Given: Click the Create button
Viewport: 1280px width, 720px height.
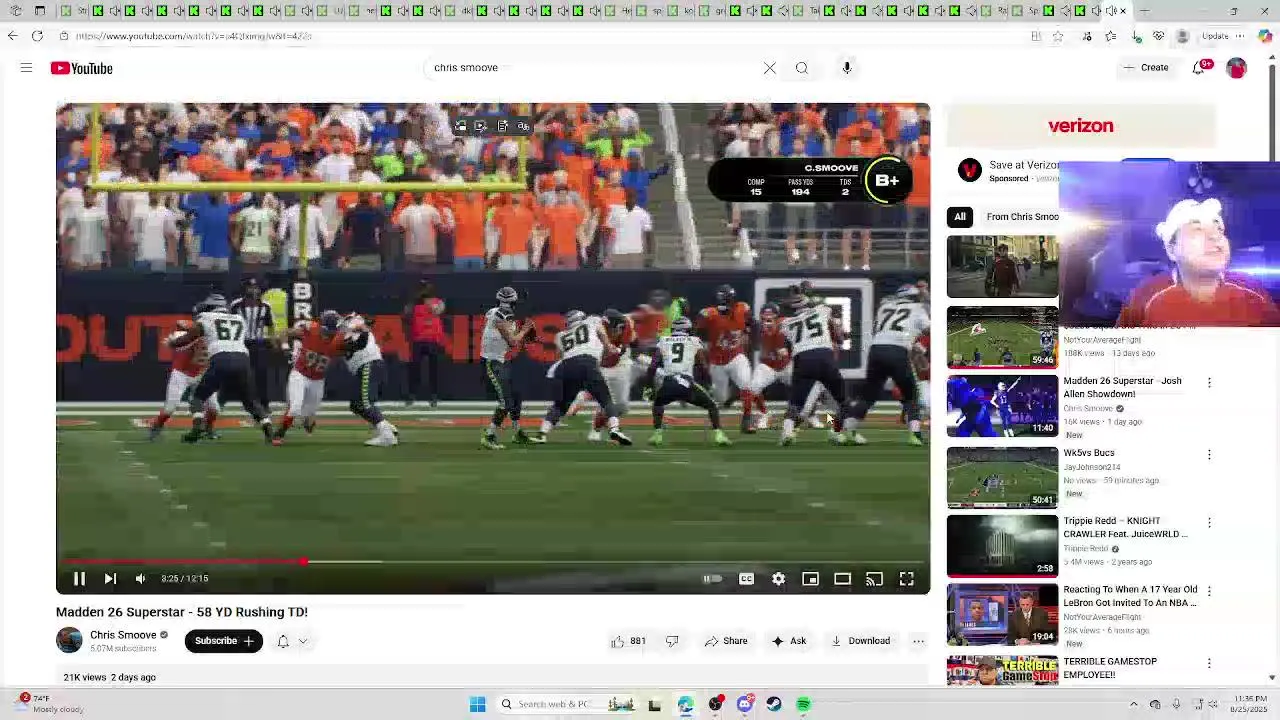Looking at the screenshot, I should 1145,68.
